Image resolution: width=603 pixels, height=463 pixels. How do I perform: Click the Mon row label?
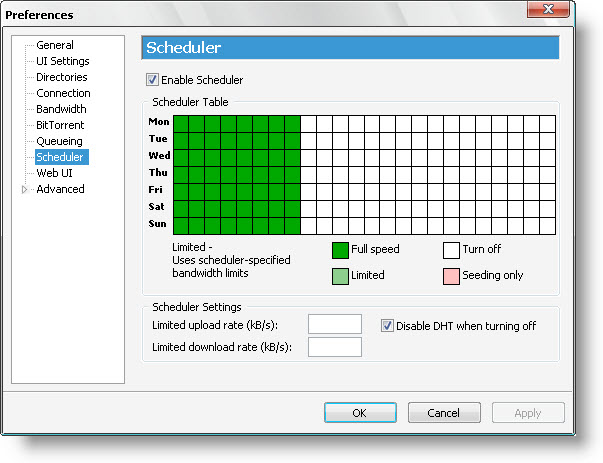[159, 122]
